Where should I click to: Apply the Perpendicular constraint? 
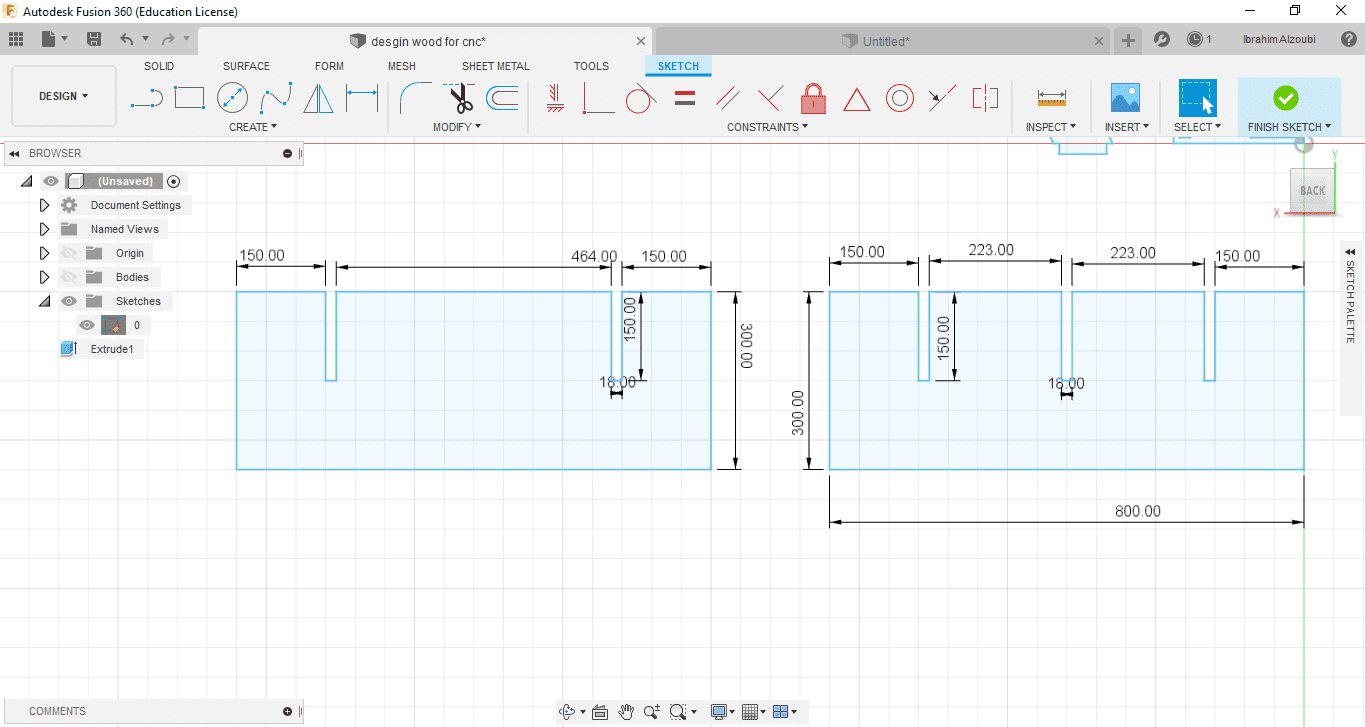770,98
